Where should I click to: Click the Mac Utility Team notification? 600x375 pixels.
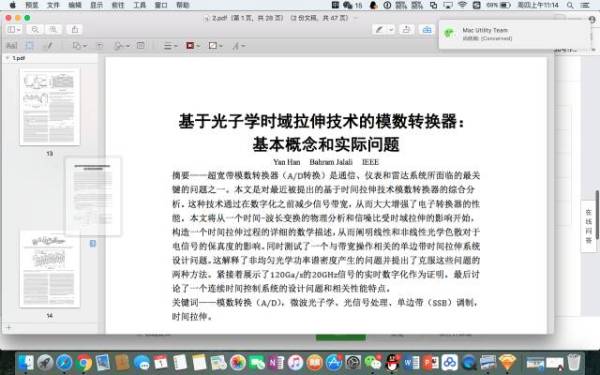pos(515,34)
